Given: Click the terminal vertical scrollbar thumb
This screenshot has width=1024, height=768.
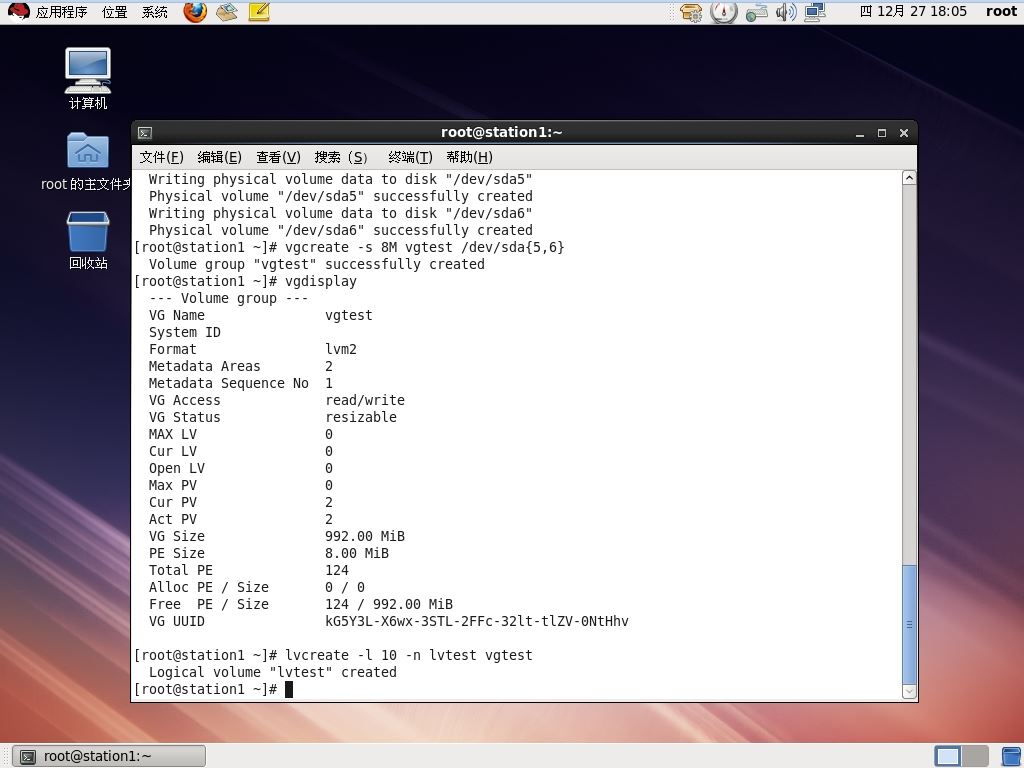Looking at the screenshot, I should coord(909,624).
